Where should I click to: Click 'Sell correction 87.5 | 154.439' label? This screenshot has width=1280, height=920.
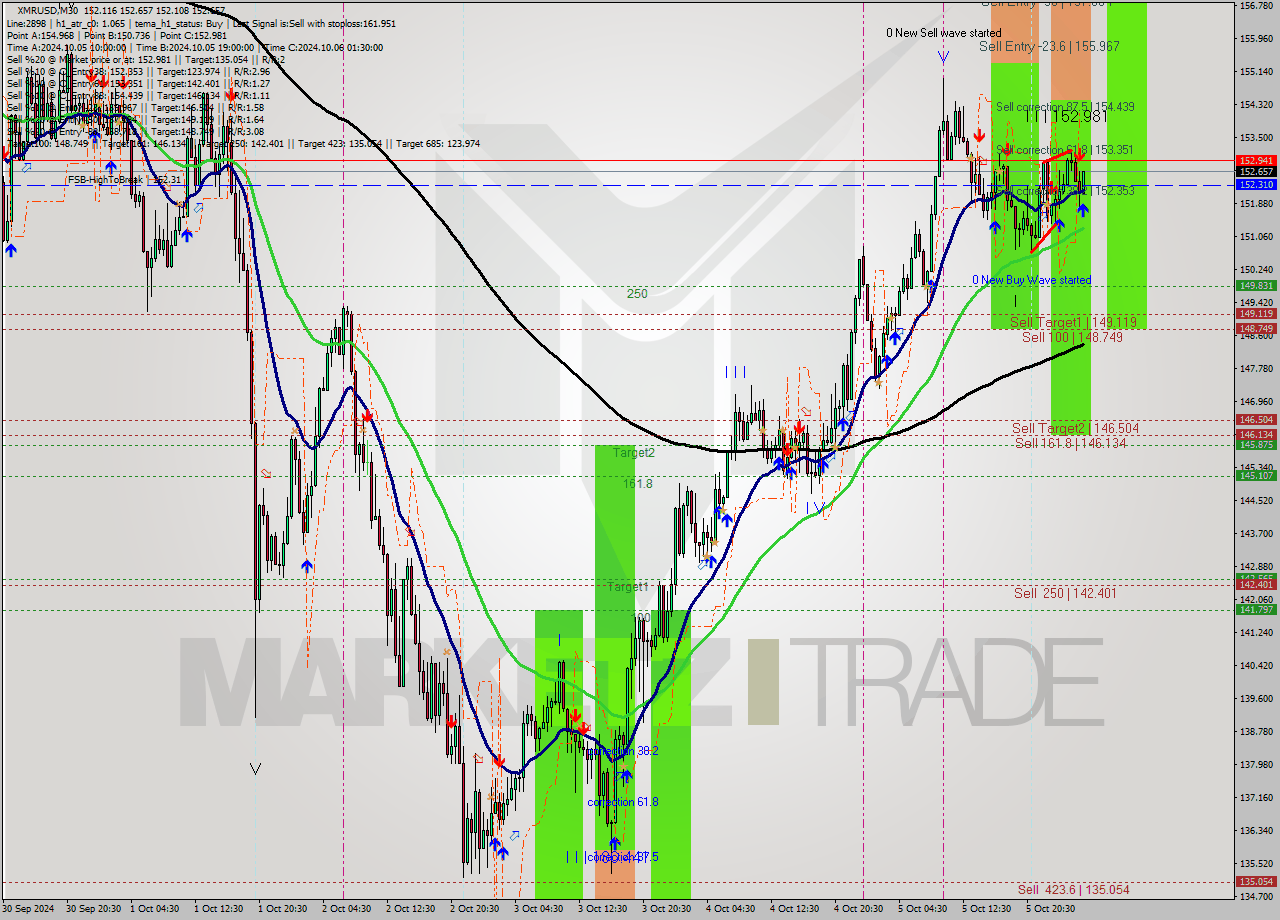tap(1065, 106)
